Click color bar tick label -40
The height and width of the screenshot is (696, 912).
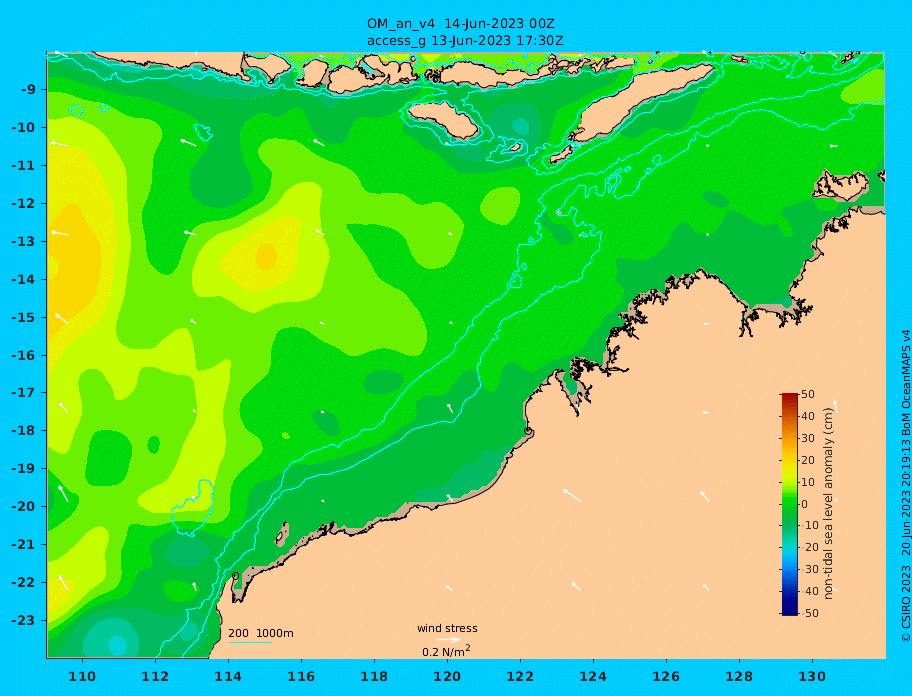(x=808, y=591)
